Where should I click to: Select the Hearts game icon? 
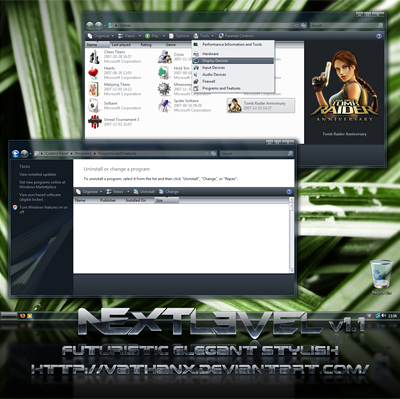click(x=94, y=73)
